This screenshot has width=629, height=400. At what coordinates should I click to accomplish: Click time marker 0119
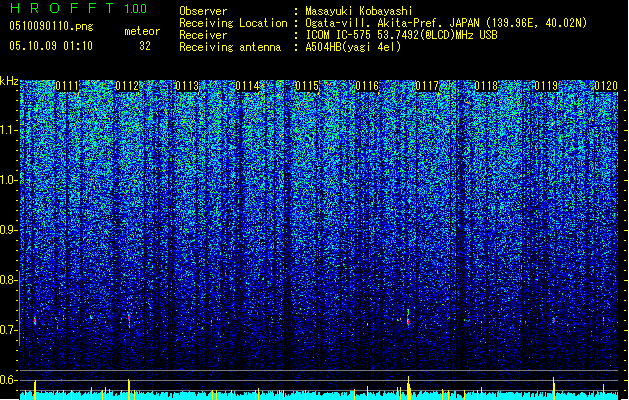click(x=546, y=86)
